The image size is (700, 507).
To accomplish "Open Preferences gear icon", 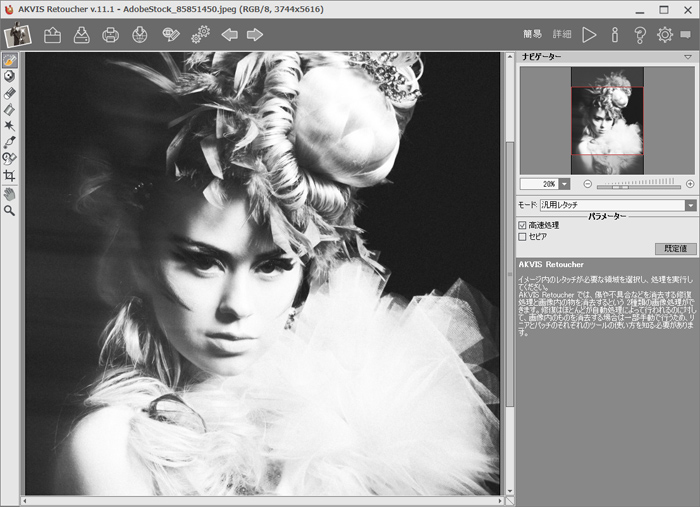I will pyautogui.click(x=665, y=35).
